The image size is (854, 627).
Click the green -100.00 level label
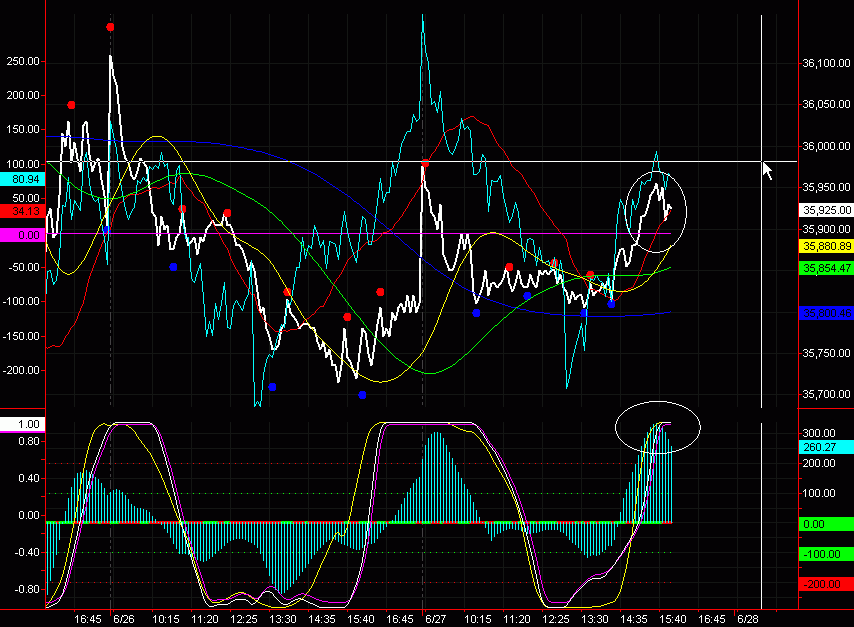click(x=826, y=554)
